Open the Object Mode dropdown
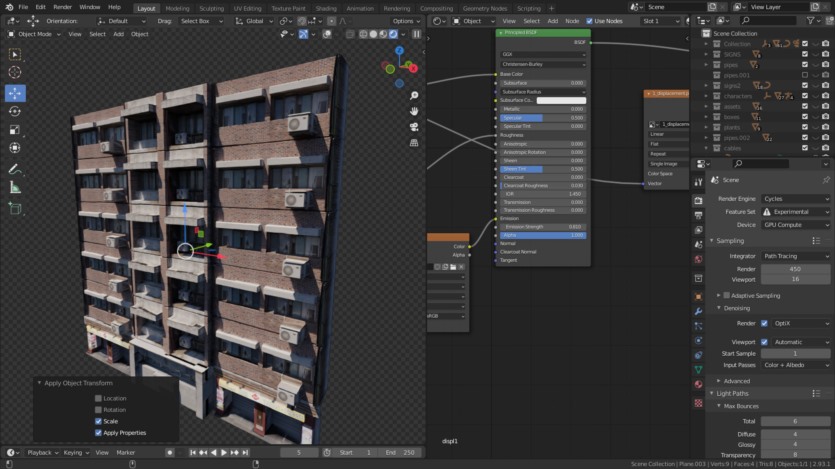The image size is (835, 469). (35, 34)
